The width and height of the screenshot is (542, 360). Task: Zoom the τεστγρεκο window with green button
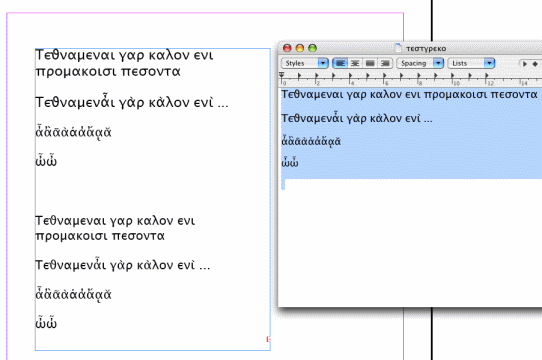(312, 48)
